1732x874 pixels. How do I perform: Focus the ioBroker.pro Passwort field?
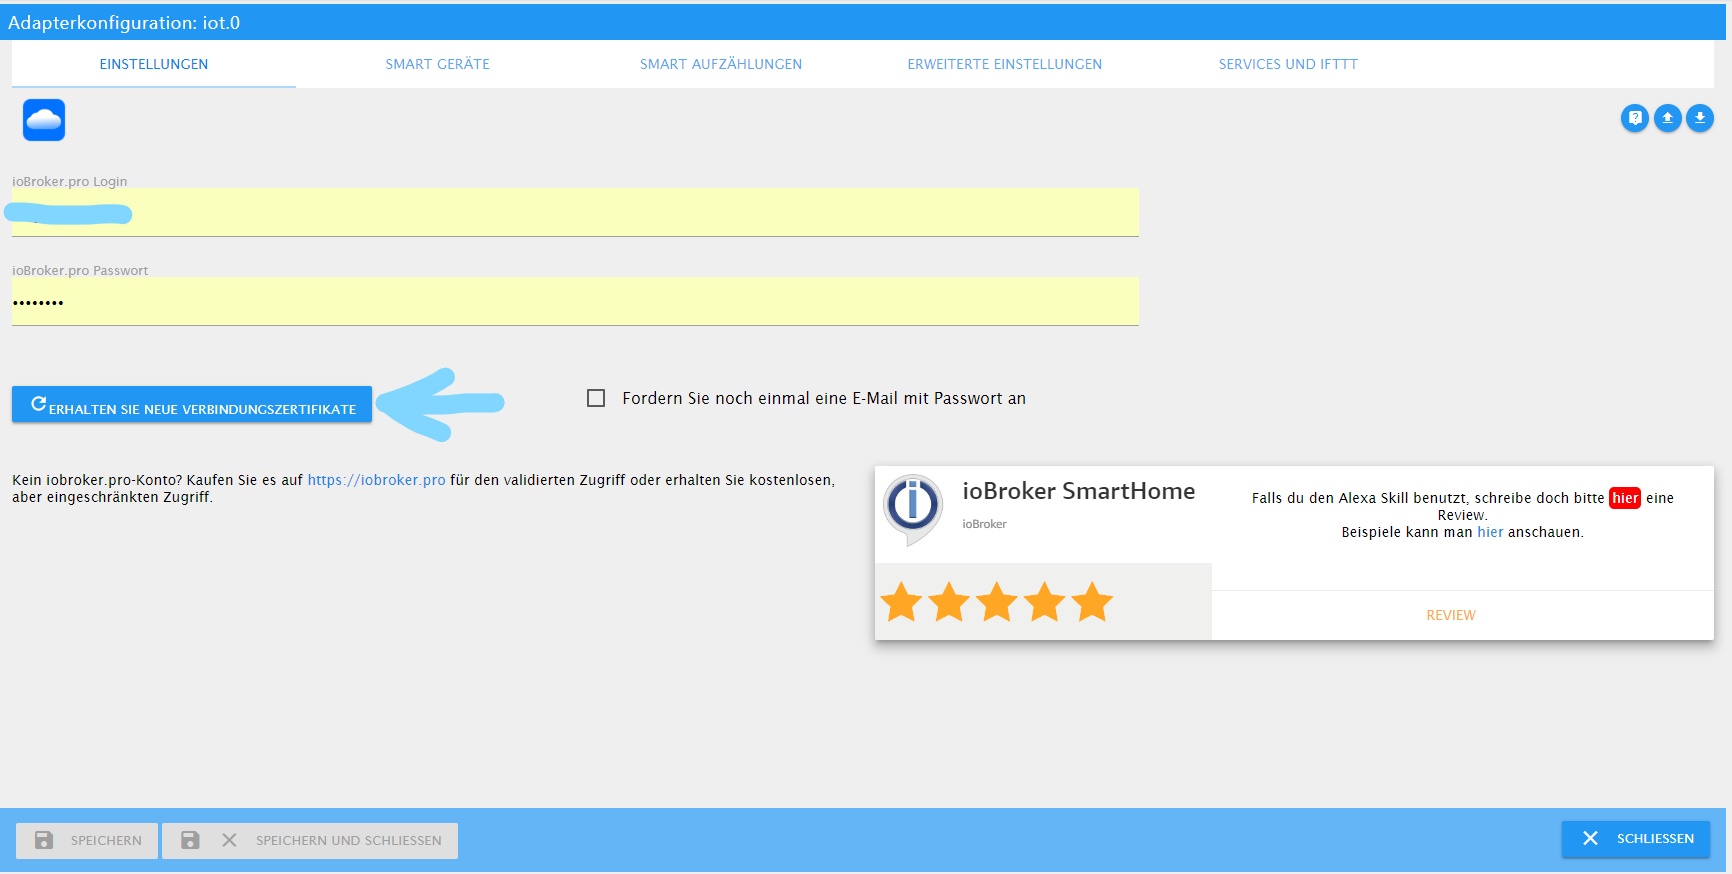(x=575, y=301)
